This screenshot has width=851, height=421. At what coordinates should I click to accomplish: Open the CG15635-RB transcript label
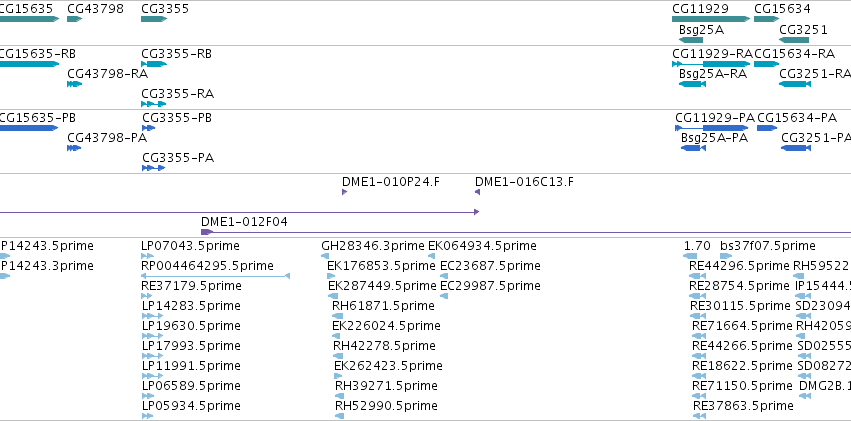36,54
